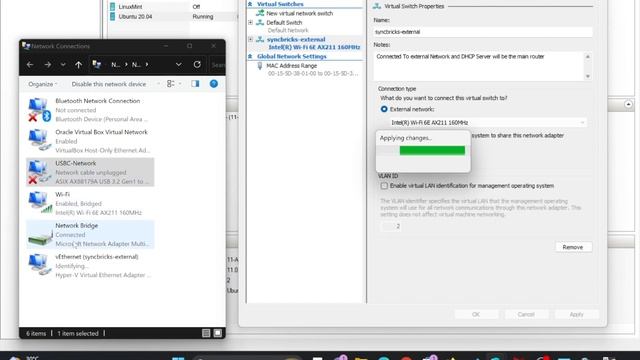Go forward in Network Connections window

tap(48, 64)
